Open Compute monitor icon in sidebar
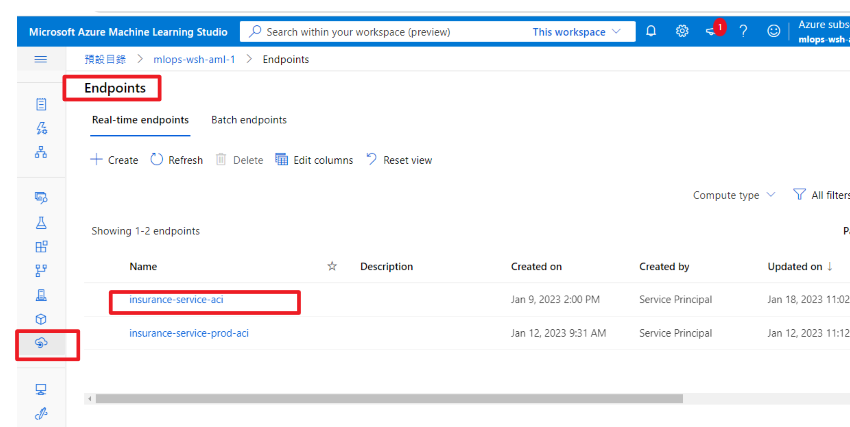This screenshot has width=850, height=427. tap(41, 389)
